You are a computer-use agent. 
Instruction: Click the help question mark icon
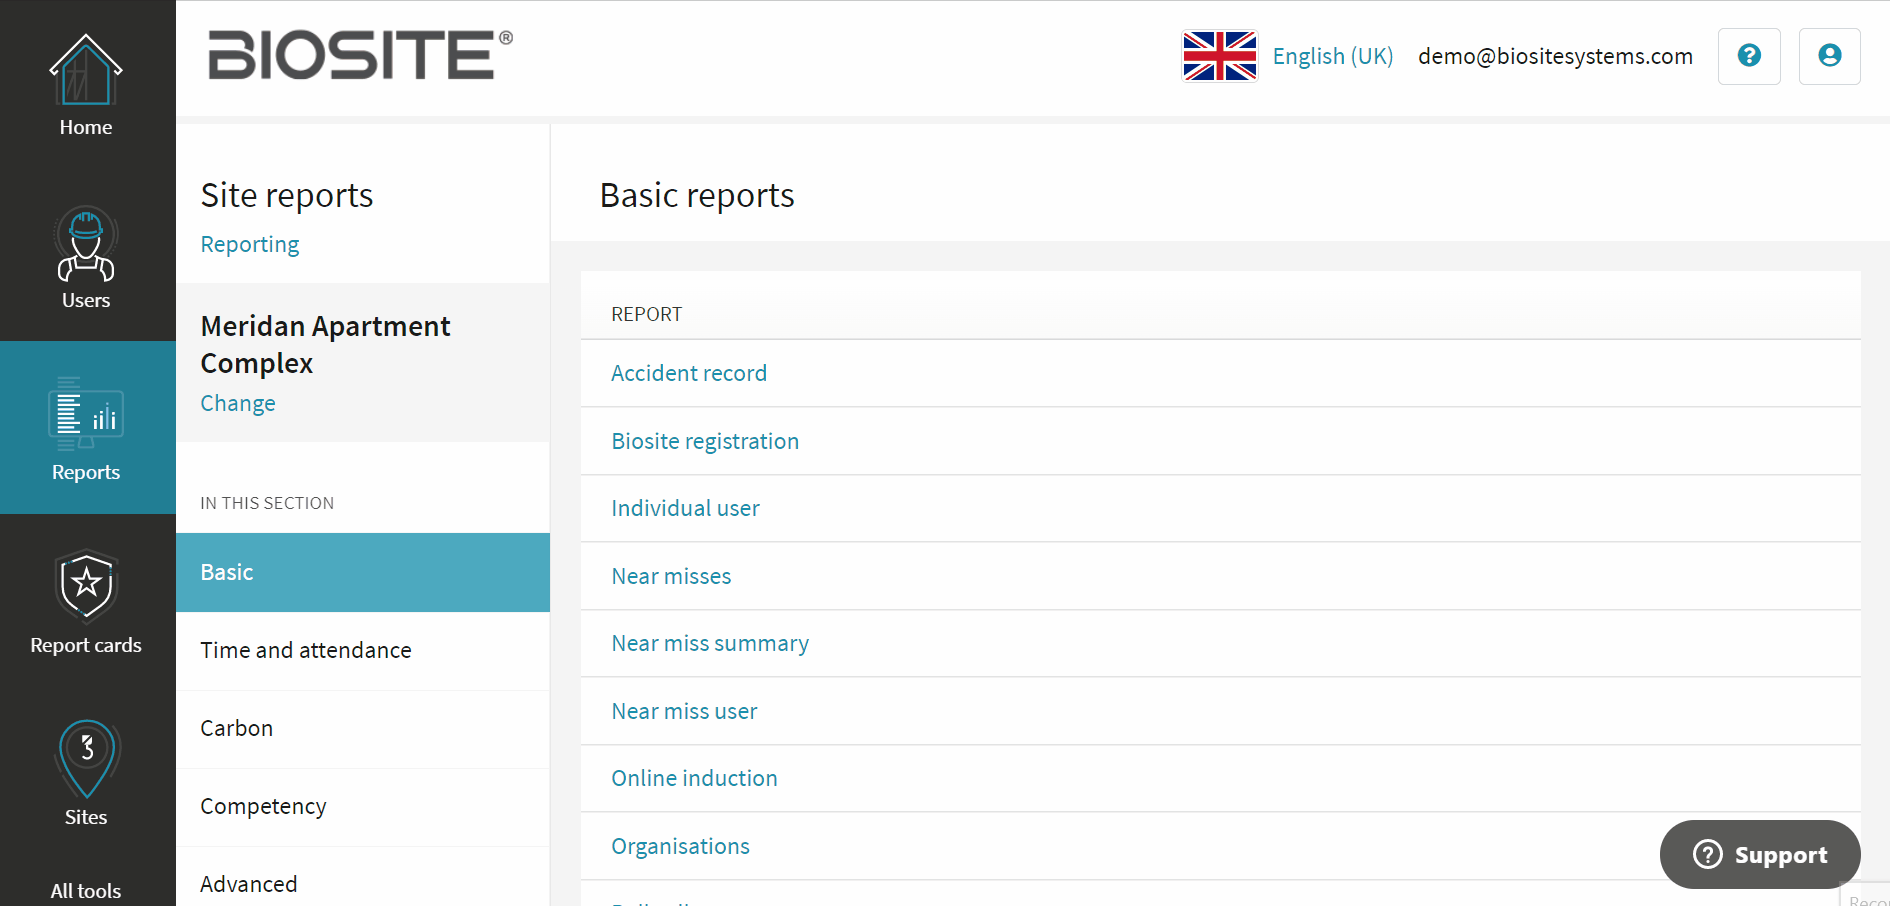point(1749,56)
